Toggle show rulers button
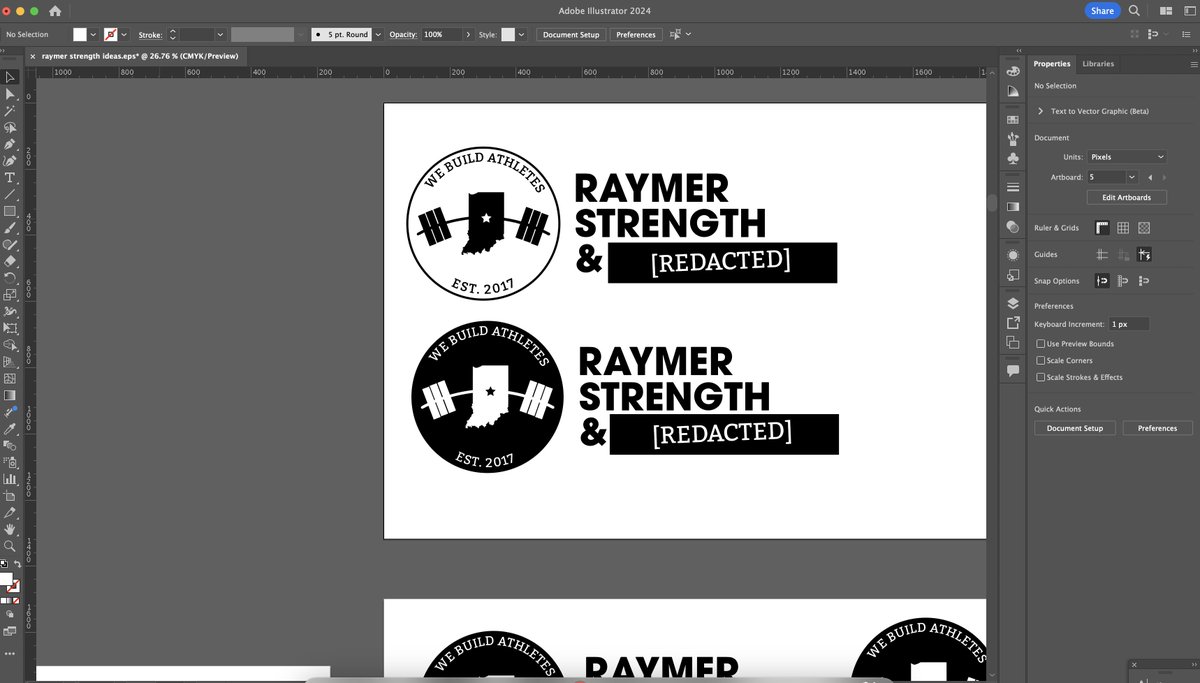Image resolution: width=1200 pixels, height=683 pixels. (x=1102, y=228)
